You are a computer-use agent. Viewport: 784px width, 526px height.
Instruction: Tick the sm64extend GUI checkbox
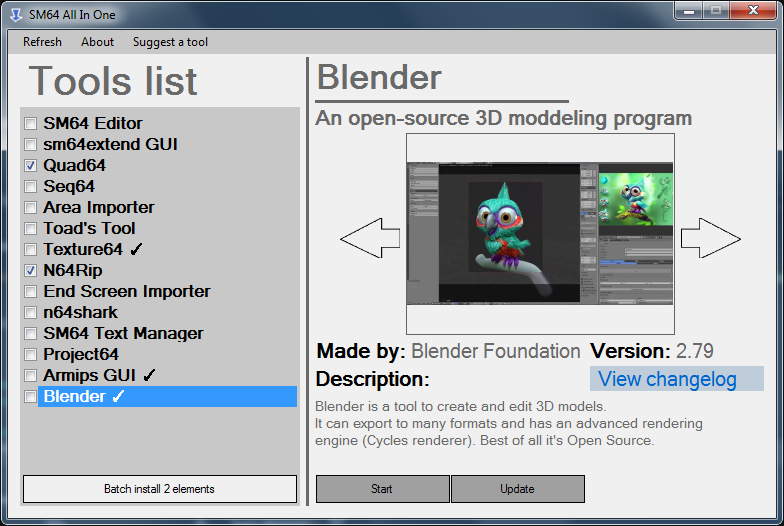[30, 144]
